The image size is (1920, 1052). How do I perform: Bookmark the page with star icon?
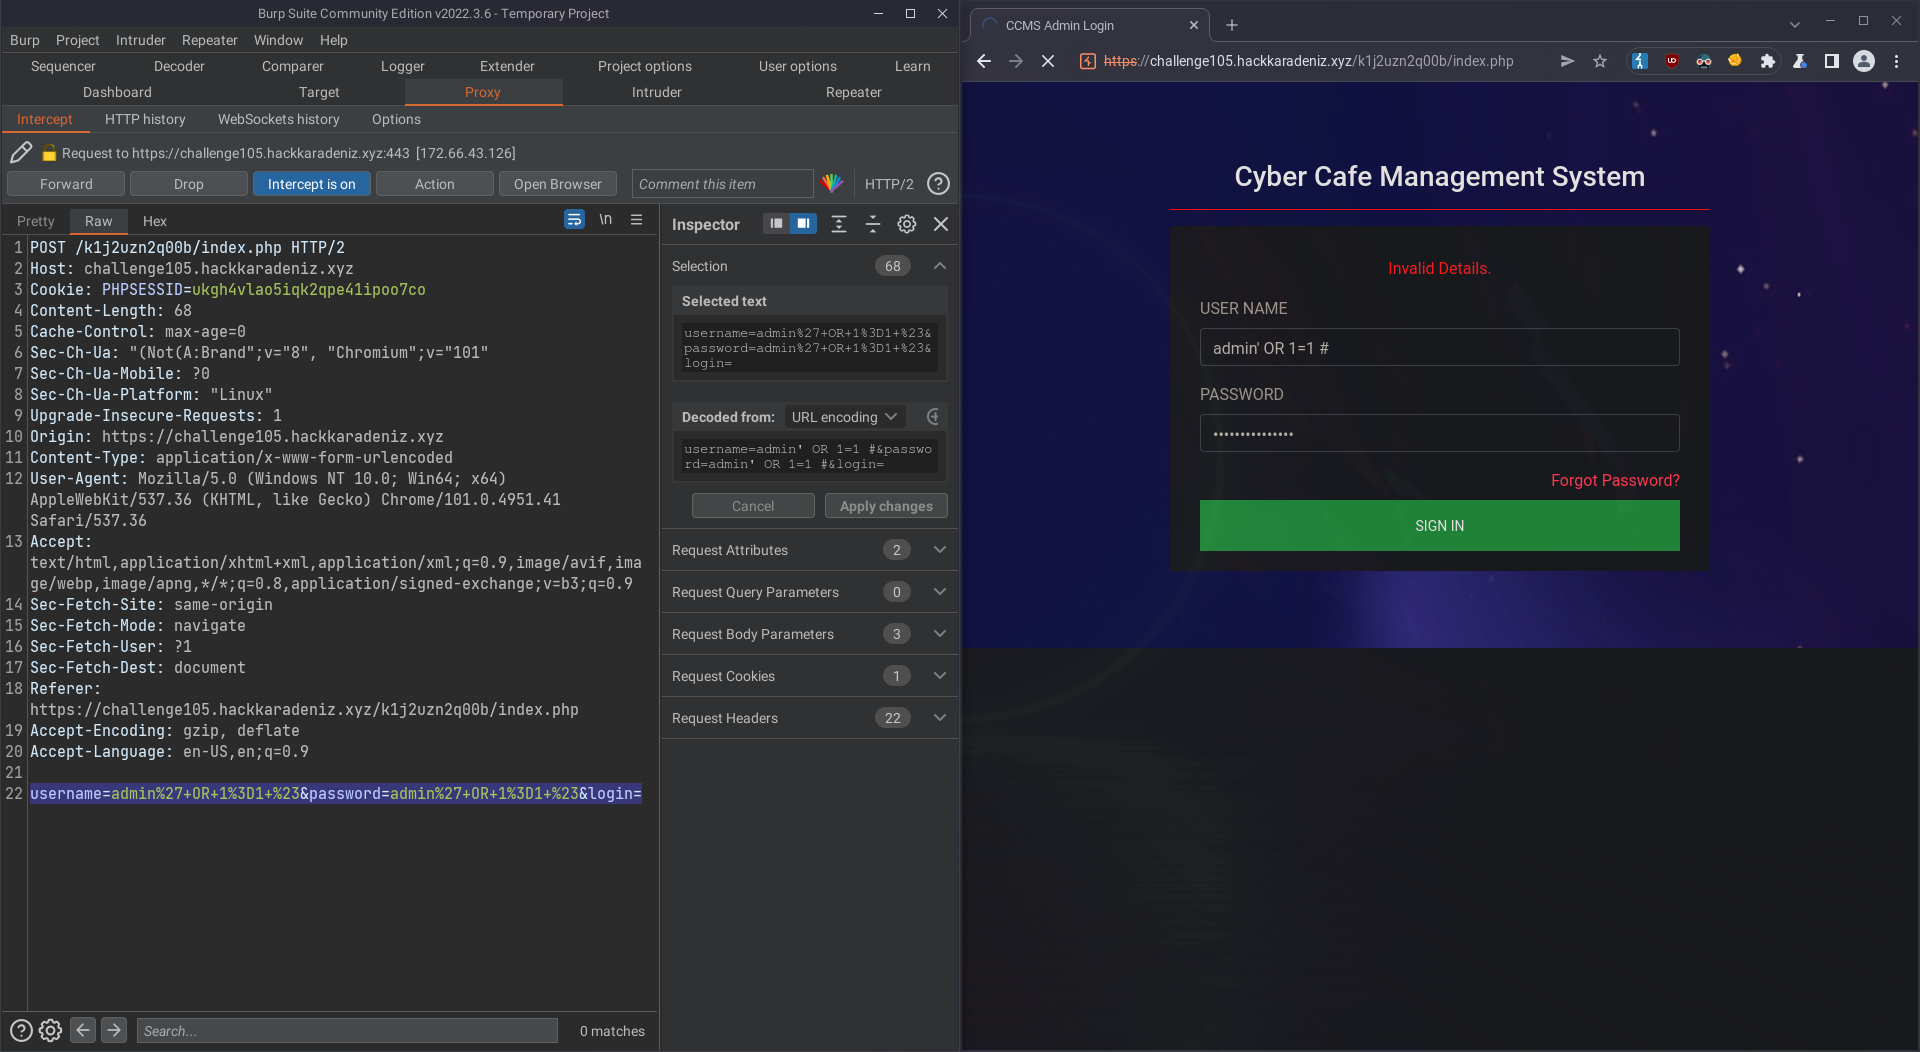pos(1600,61)
